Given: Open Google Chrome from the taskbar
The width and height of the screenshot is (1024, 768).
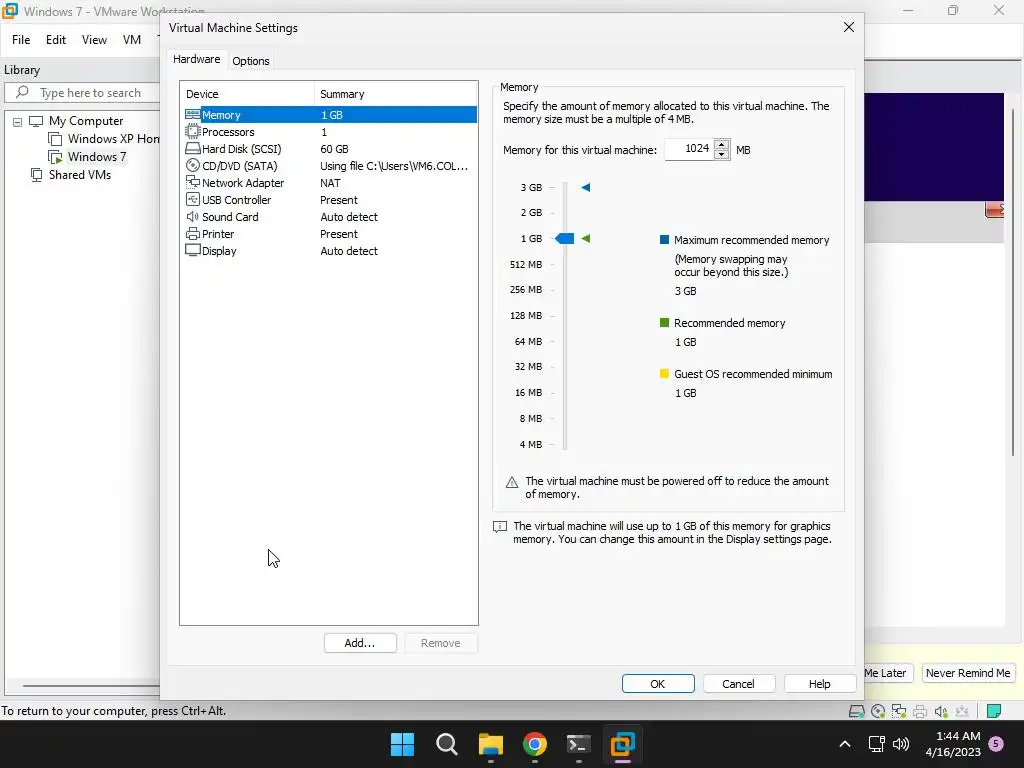Looking at the screenshot, I should (x=535, y=744).
